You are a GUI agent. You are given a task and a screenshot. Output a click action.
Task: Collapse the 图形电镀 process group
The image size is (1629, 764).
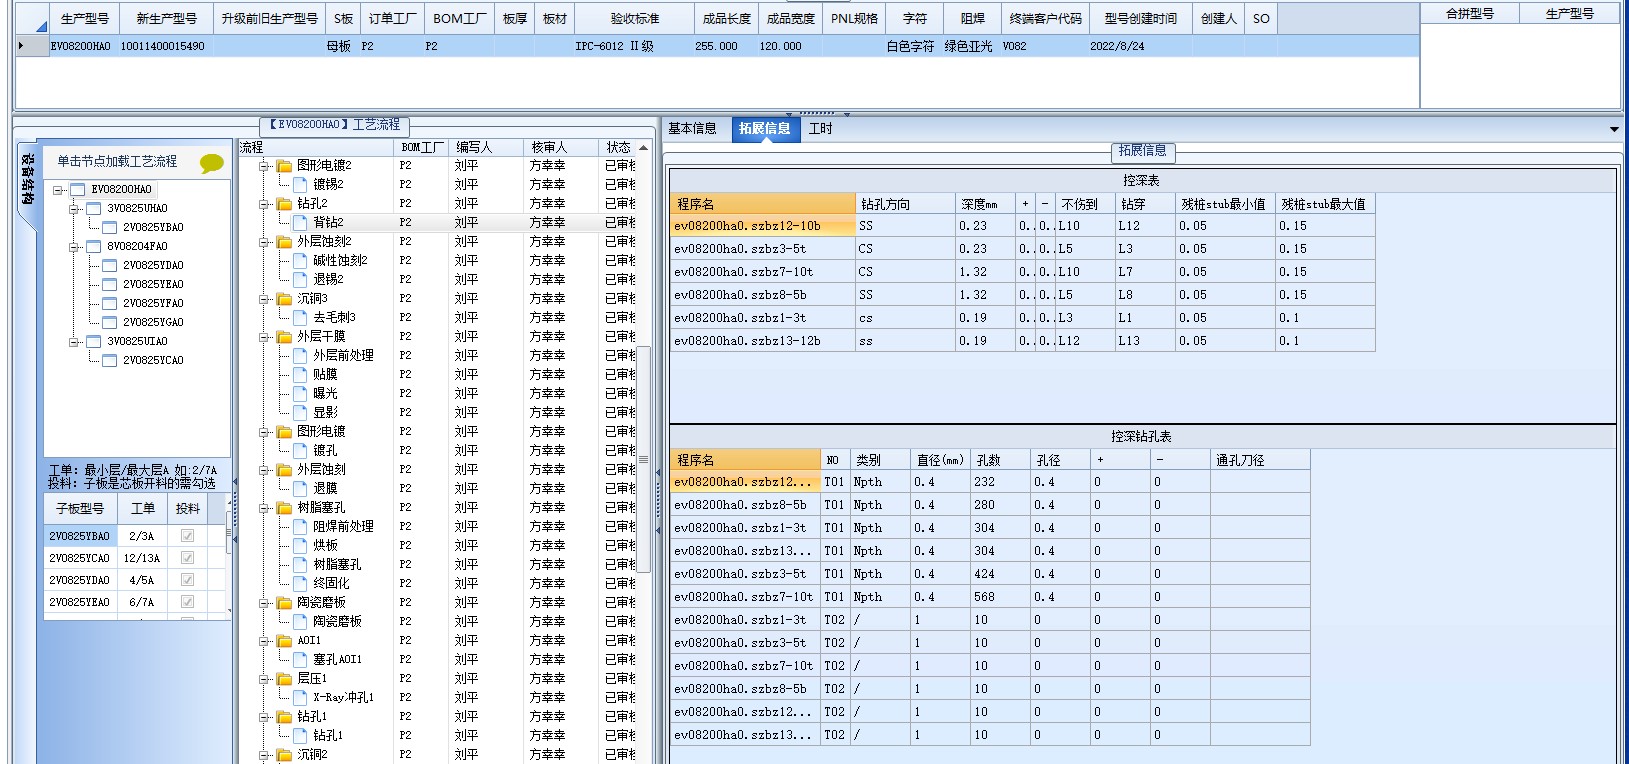tap(266, 432)
